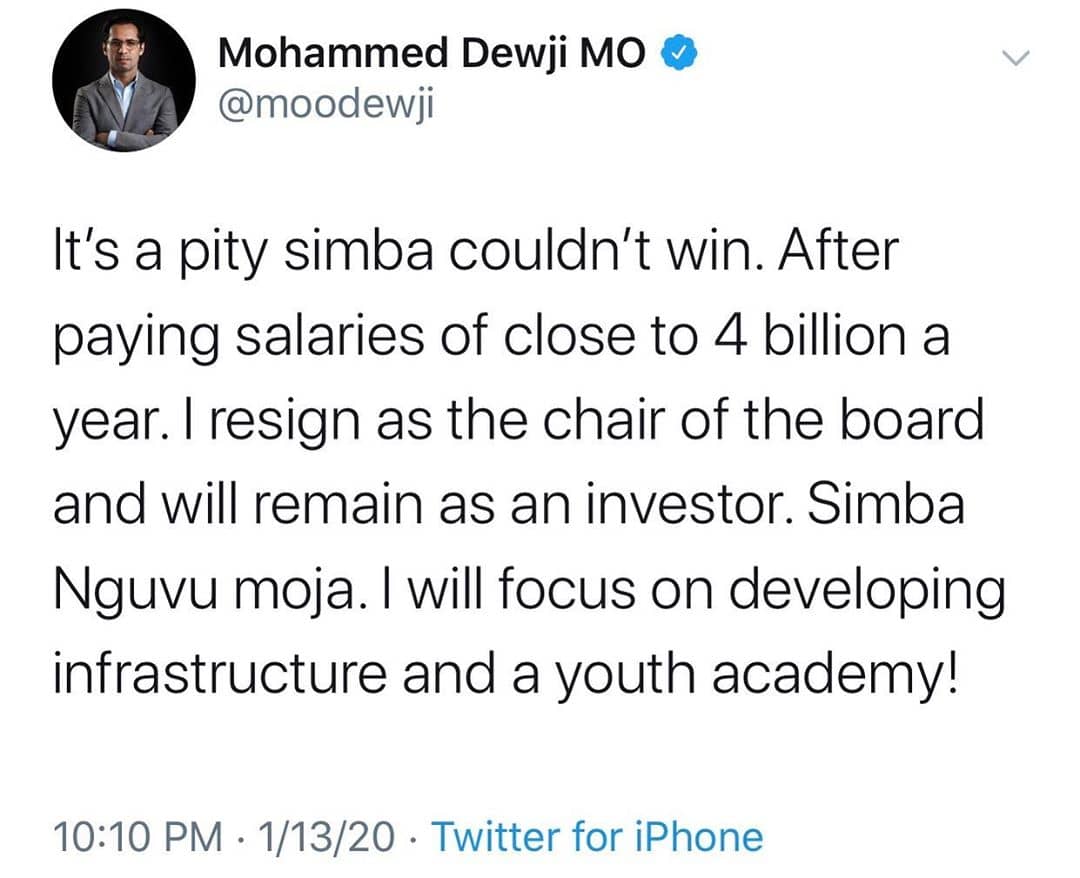Click the 10:10 PM timestamp
This screenshot has width=1080, height=878.
(138, 837)
